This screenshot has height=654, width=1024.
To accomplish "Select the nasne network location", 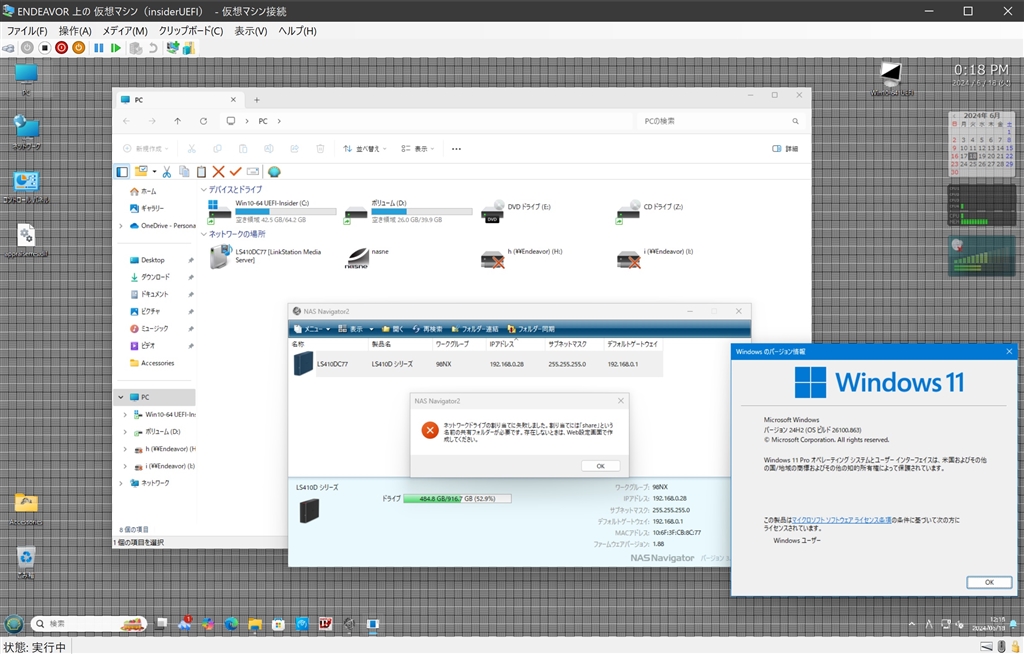I will (366, 257).
